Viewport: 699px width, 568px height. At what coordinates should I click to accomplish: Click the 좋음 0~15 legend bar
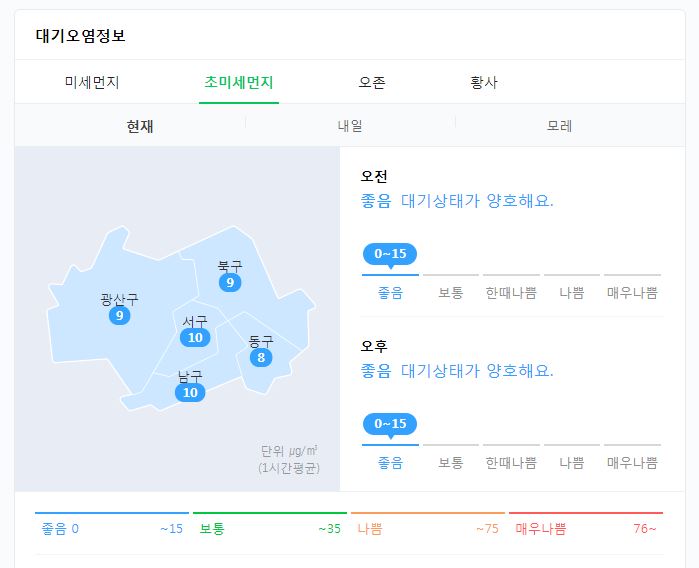coord(110,528)
